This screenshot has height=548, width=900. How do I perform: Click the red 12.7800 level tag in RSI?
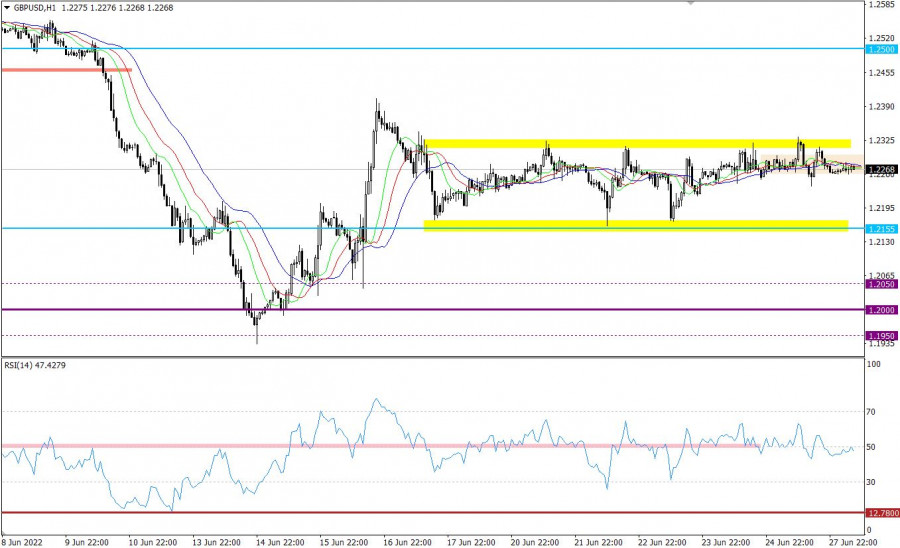tap(882, 513)
